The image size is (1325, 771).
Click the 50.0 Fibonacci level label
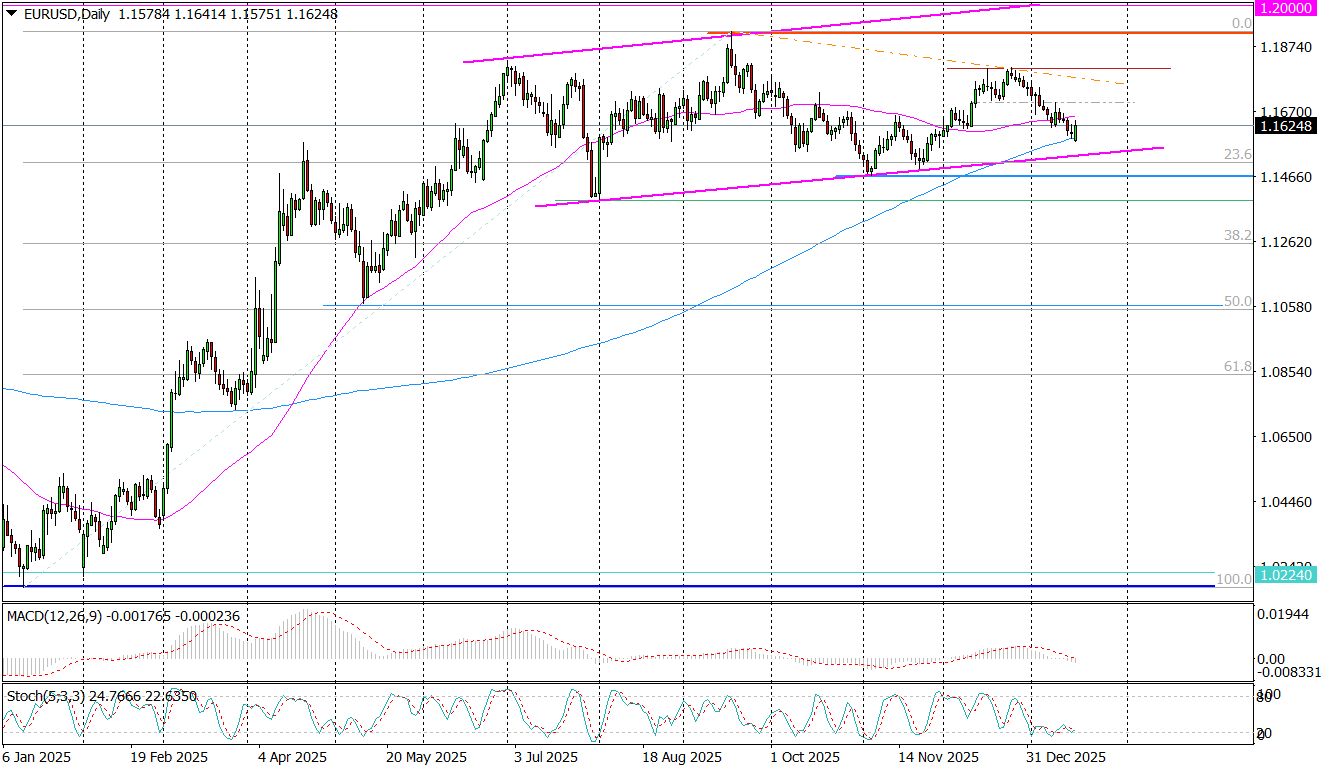1238,301
